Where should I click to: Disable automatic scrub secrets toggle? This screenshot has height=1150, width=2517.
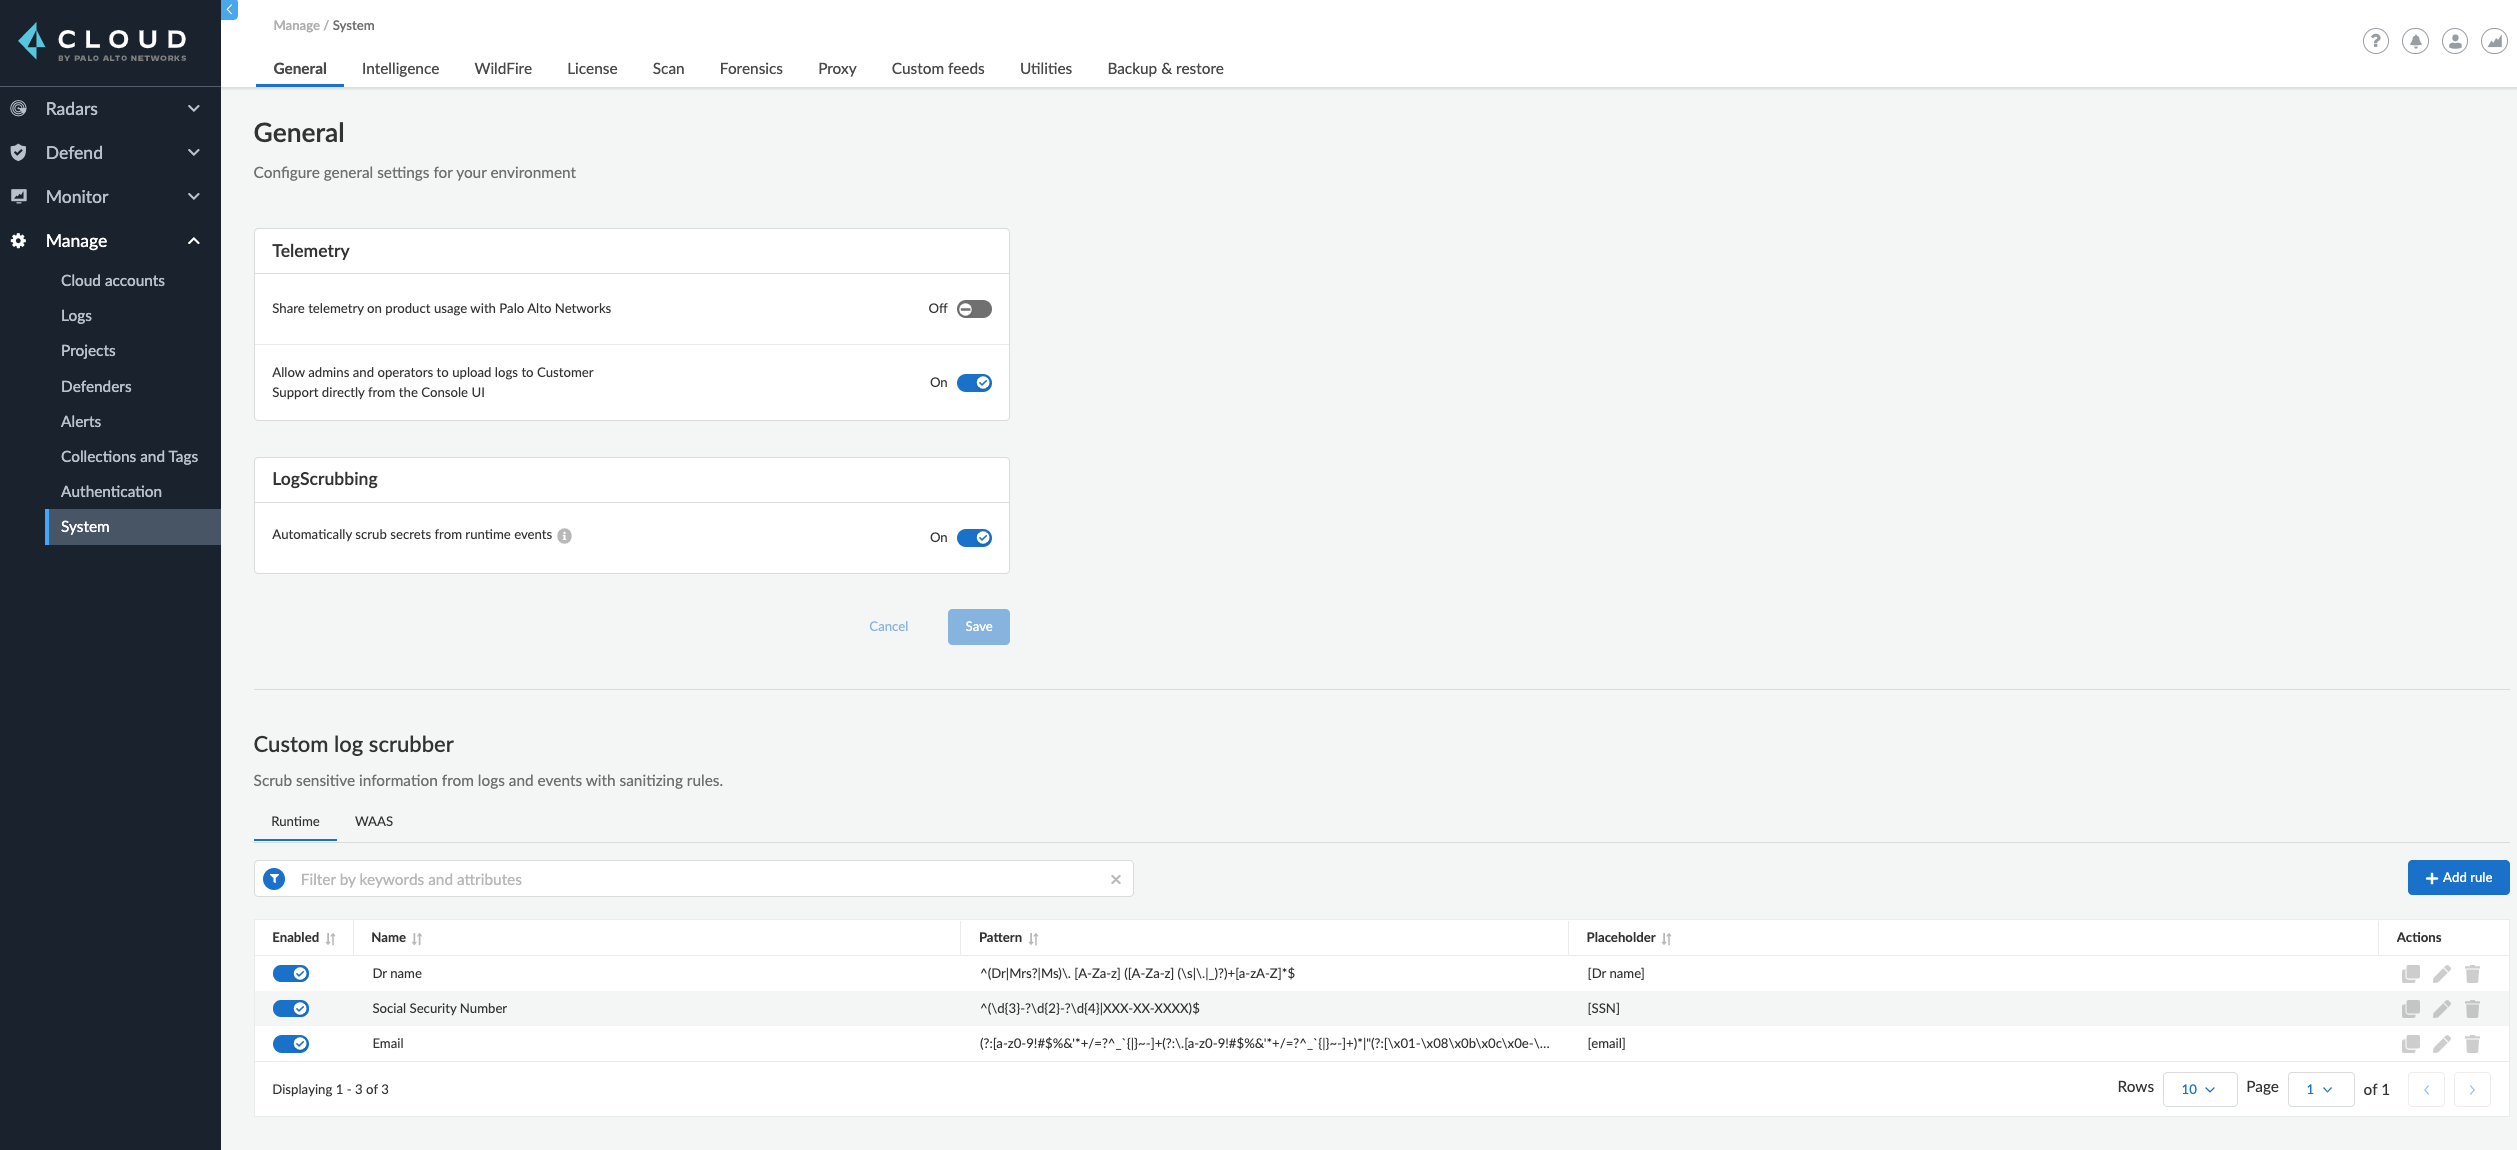click(x=974, y=538)
